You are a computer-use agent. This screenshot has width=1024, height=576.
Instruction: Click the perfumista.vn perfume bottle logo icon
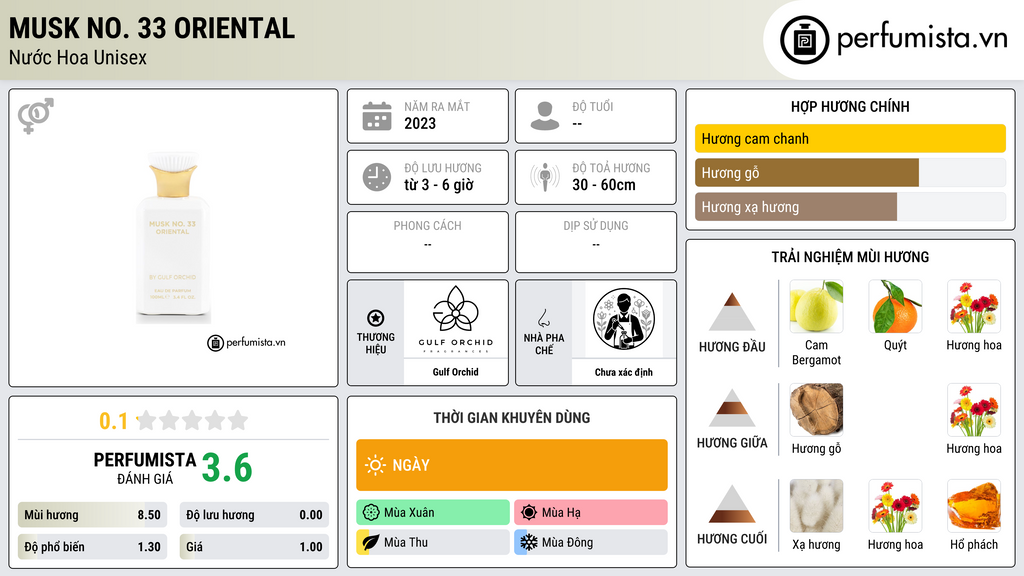click(x=805, y=40)
